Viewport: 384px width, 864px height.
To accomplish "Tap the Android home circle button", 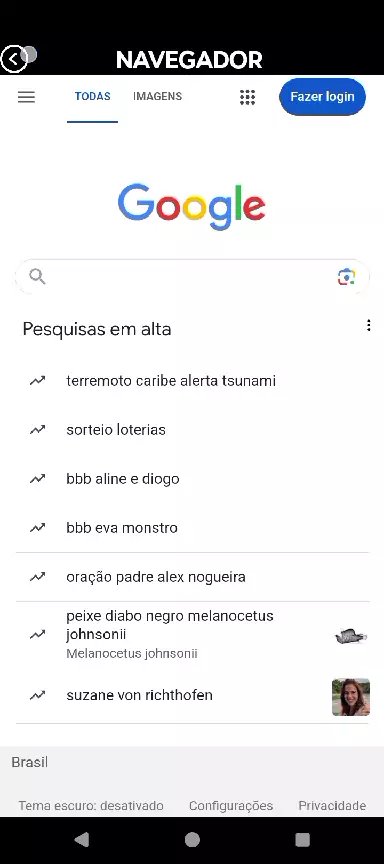I will pyautogui.click(x=192, y=839).
